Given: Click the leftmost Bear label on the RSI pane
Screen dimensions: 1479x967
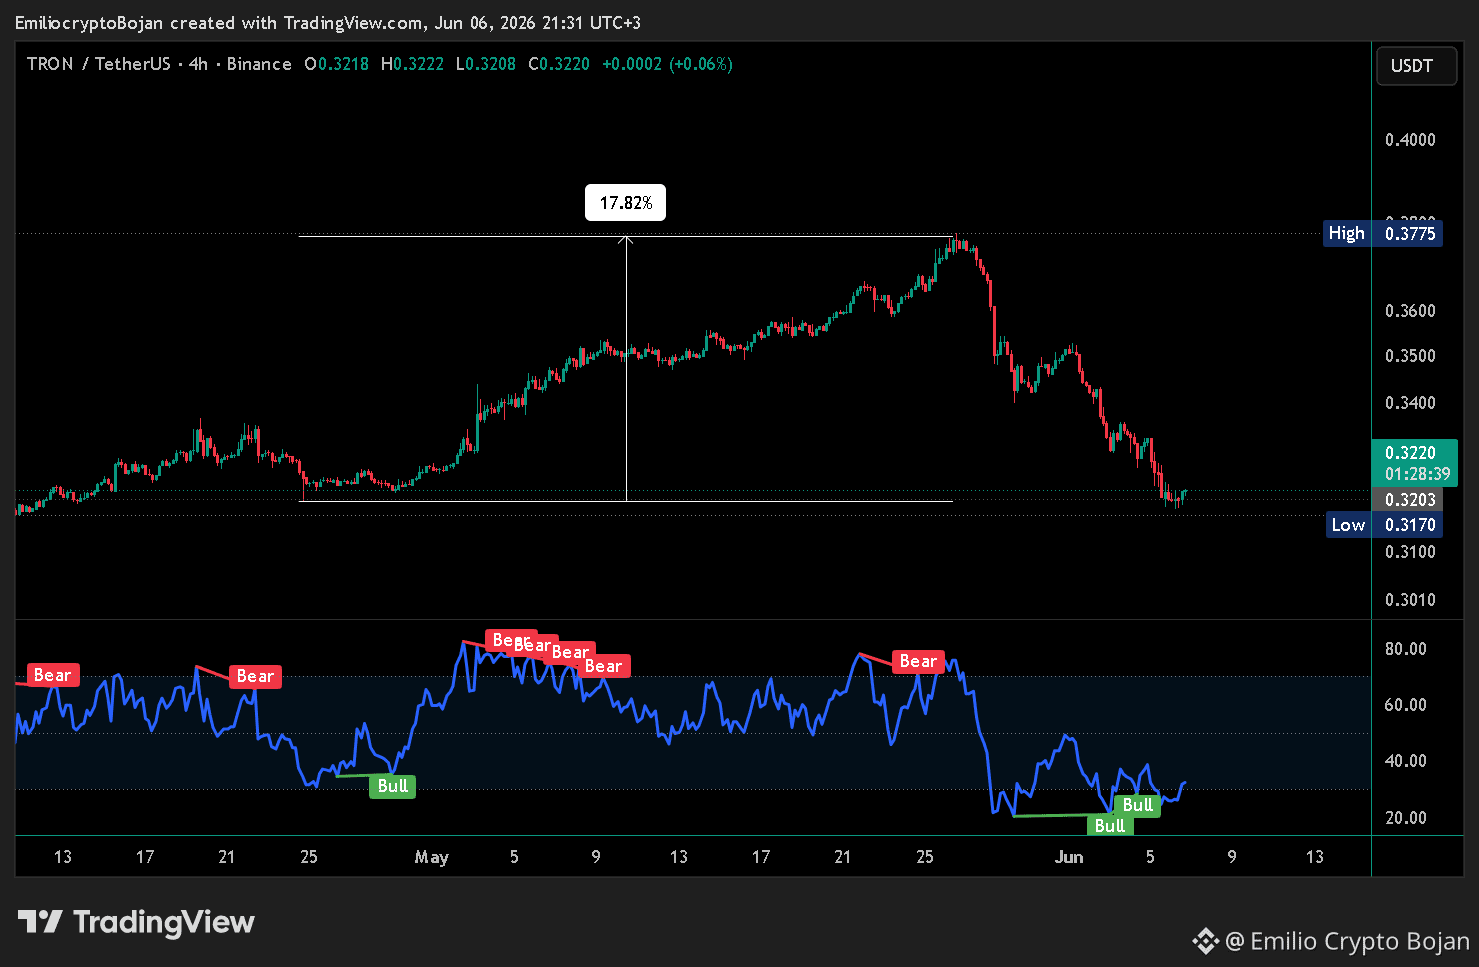Looking at the screenshot, I should (x=52, y=675).
